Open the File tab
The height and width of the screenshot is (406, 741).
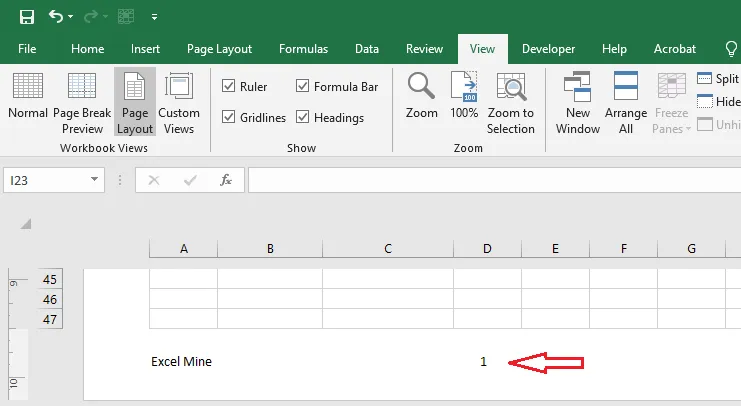pyautogui.click(x=27, y=49)
